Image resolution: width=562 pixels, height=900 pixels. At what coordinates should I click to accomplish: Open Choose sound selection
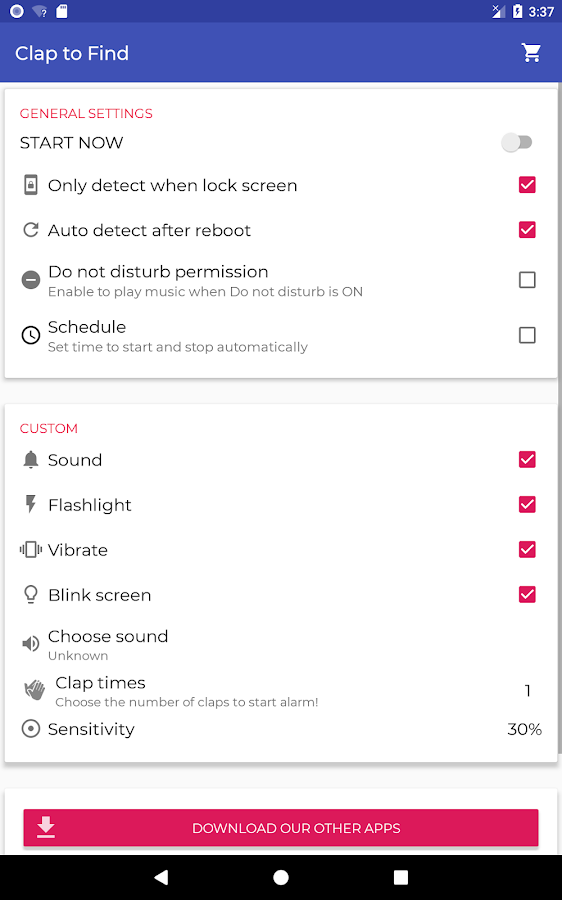click(x=281, y=645)
